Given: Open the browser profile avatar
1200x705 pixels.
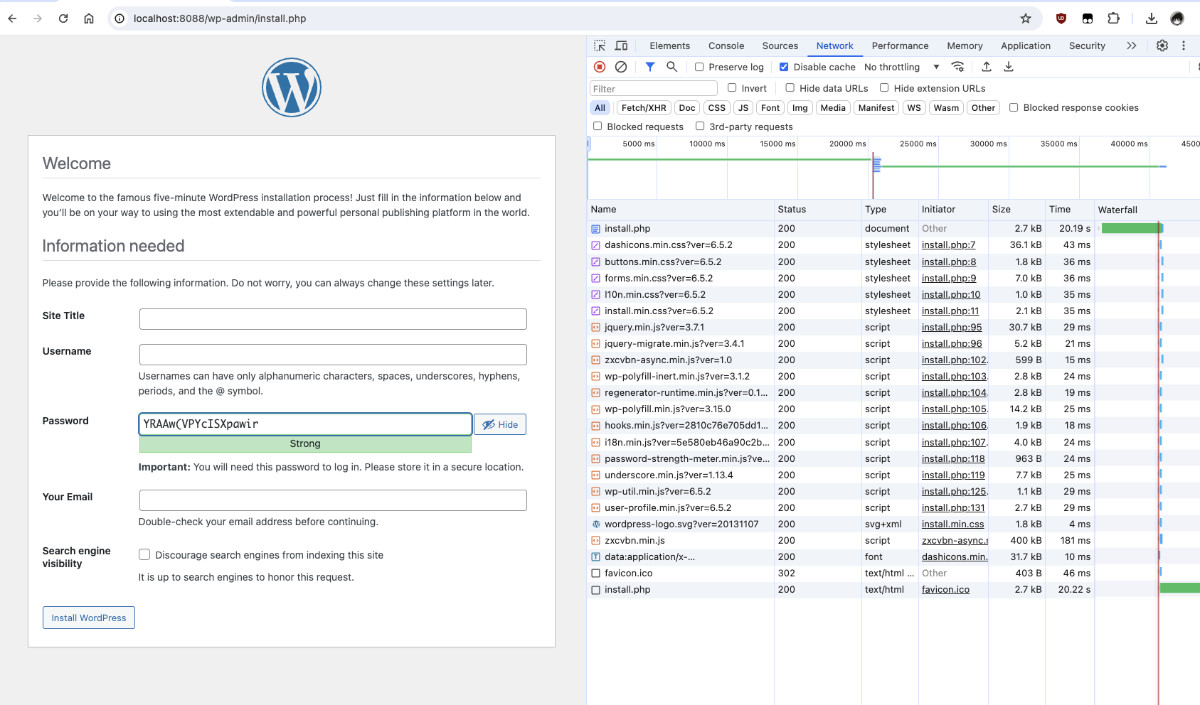Looking at the screenshot, I should 1178,18.
